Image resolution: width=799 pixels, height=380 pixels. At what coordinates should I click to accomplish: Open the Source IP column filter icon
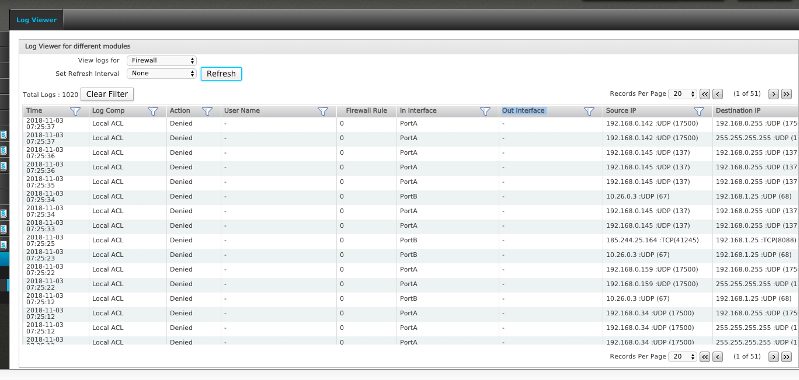[699, 111]
